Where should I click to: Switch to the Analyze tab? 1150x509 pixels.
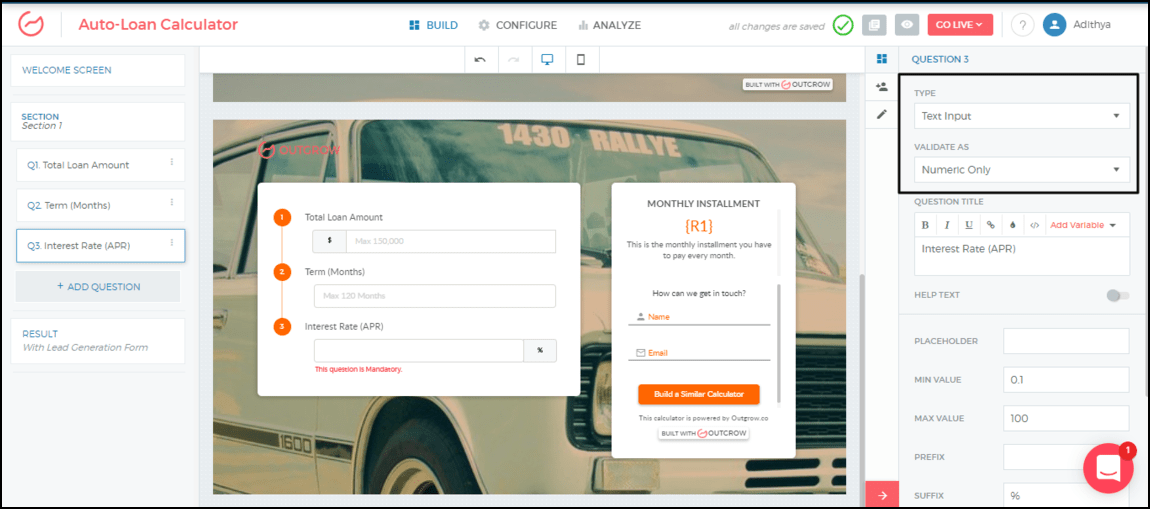pyautogui.click(x=609, y=25)
